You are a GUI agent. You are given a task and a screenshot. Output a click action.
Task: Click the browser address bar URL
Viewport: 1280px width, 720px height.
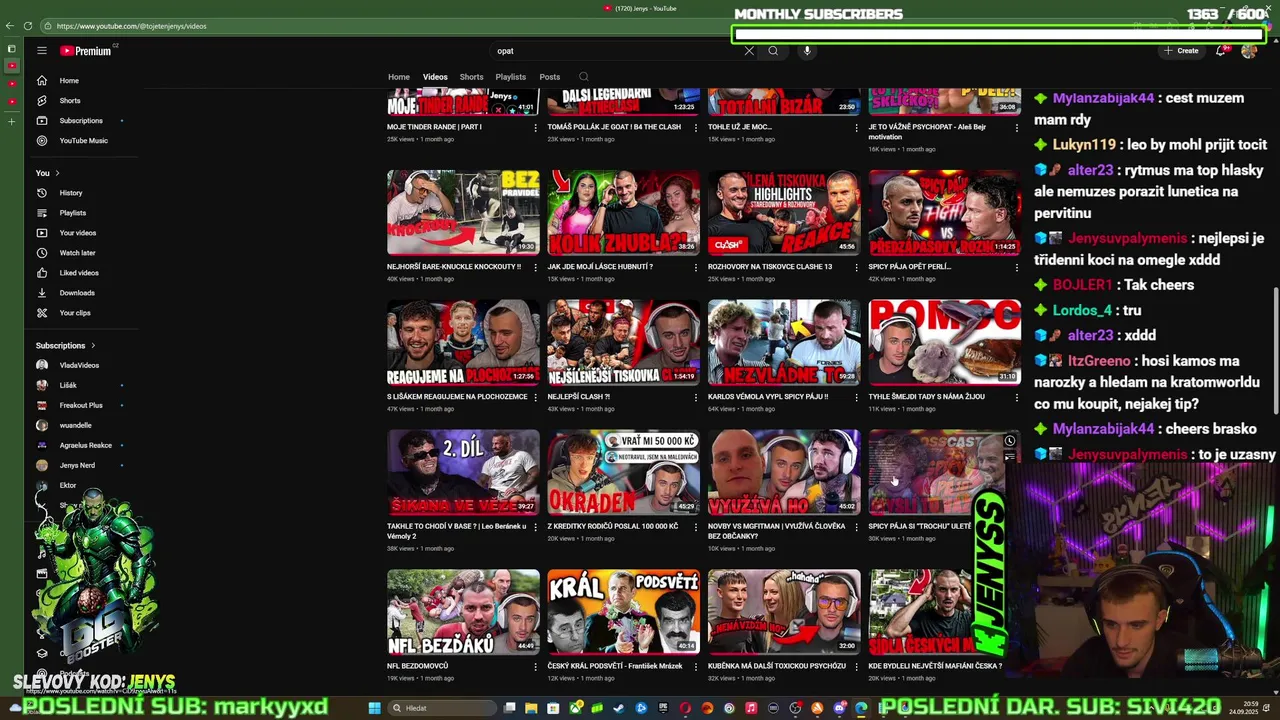[x=132, y=26]
